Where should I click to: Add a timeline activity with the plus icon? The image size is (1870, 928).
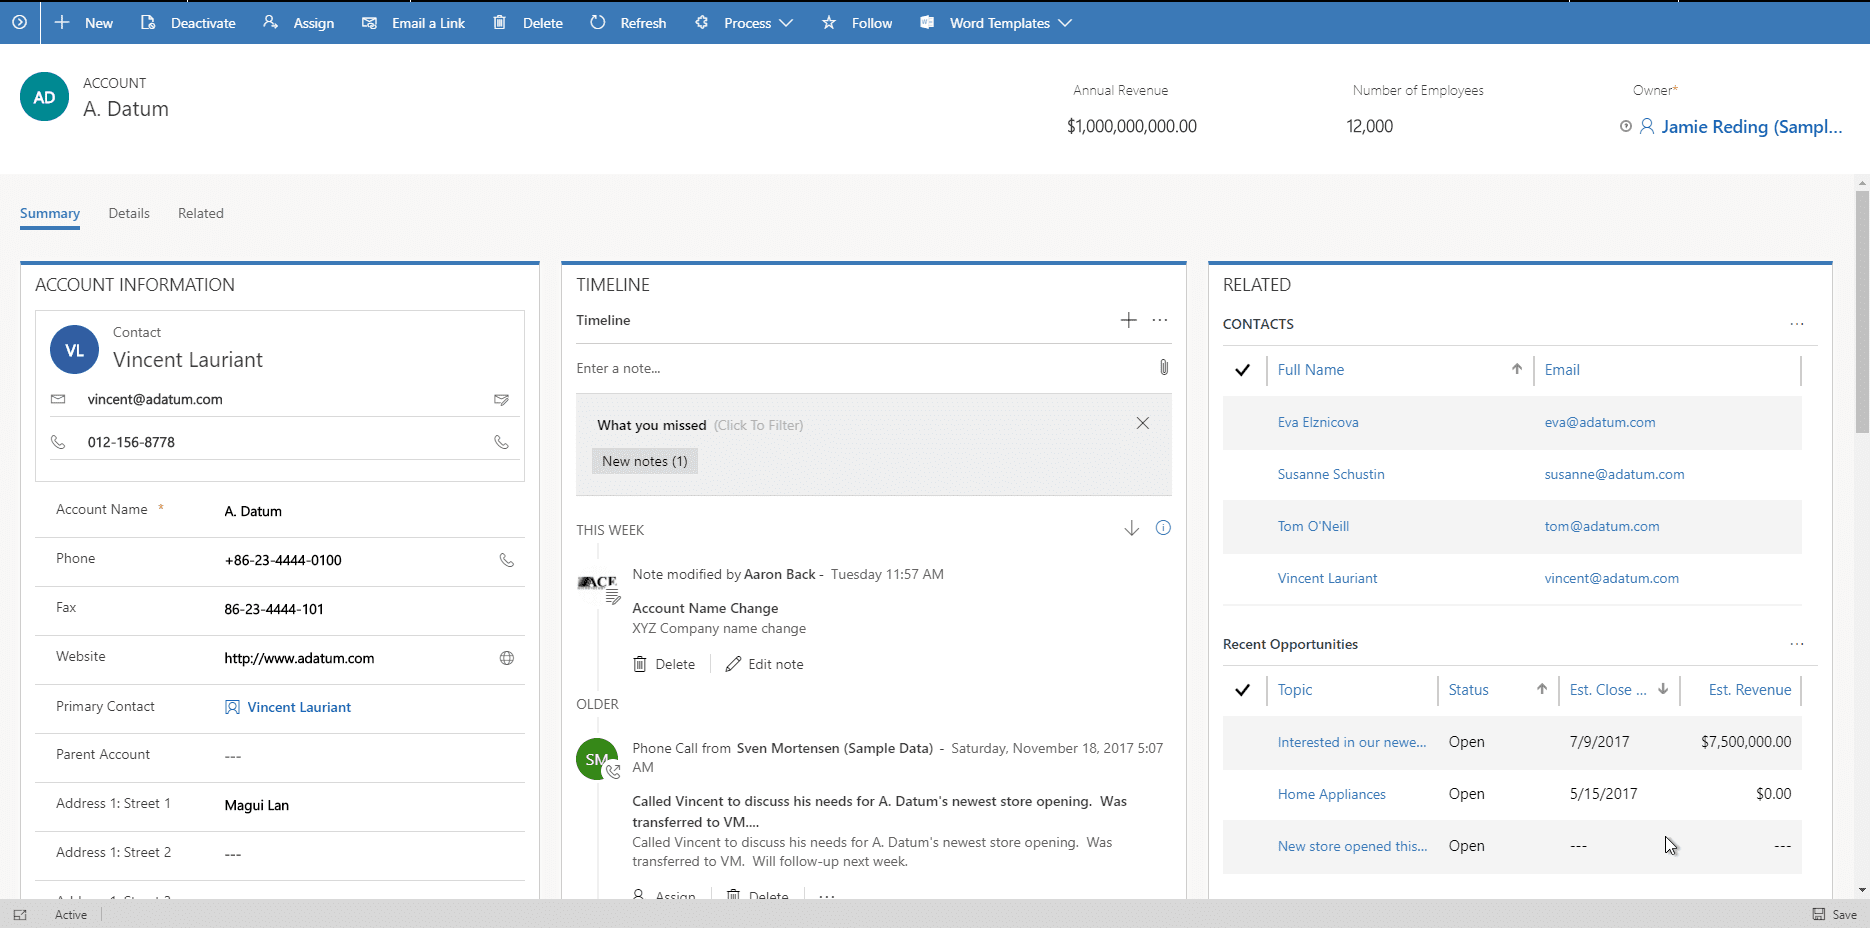pyautogui.click(x=1128, y=320)
